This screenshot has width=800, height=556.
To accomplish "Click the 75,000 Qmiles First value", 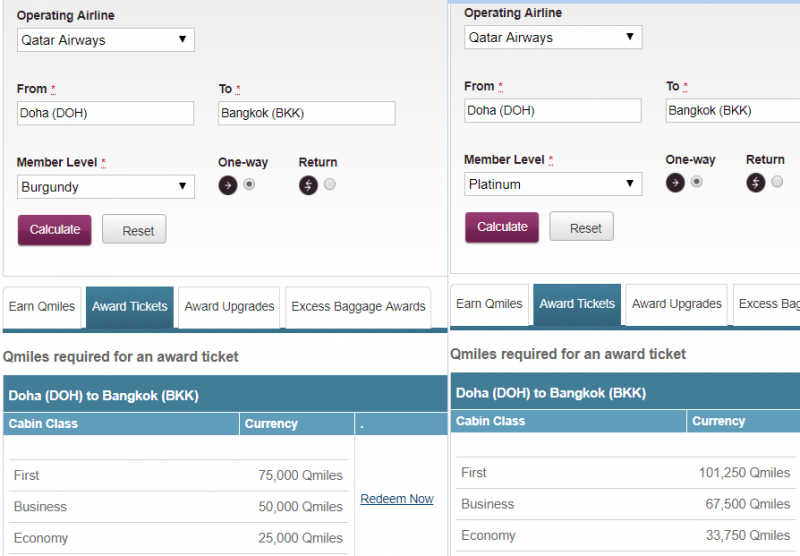I will 301,475.
